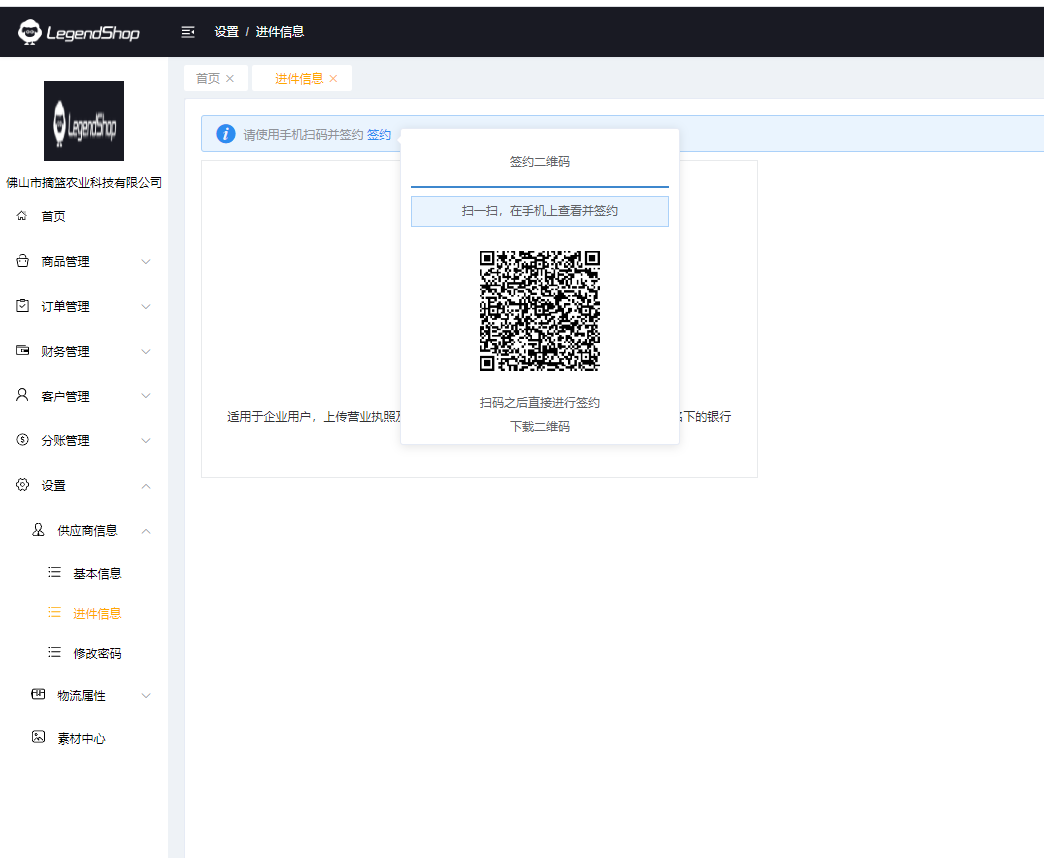Open the 基本信息 menu item
The width and height of the screenshot is (1044, 858).
click(97, 574)
